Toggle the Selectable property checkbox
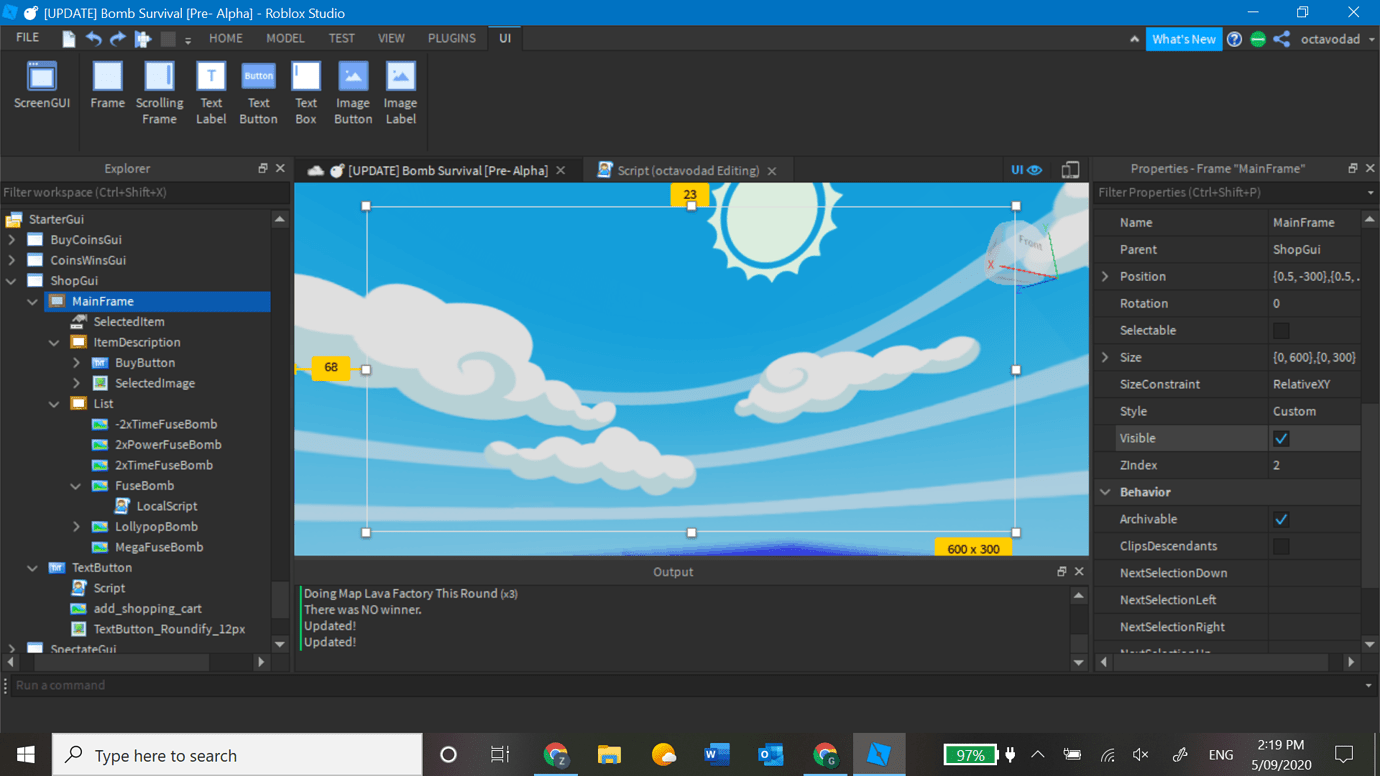The width and height of the screenshot is (1380, 776). point(1281,330)
